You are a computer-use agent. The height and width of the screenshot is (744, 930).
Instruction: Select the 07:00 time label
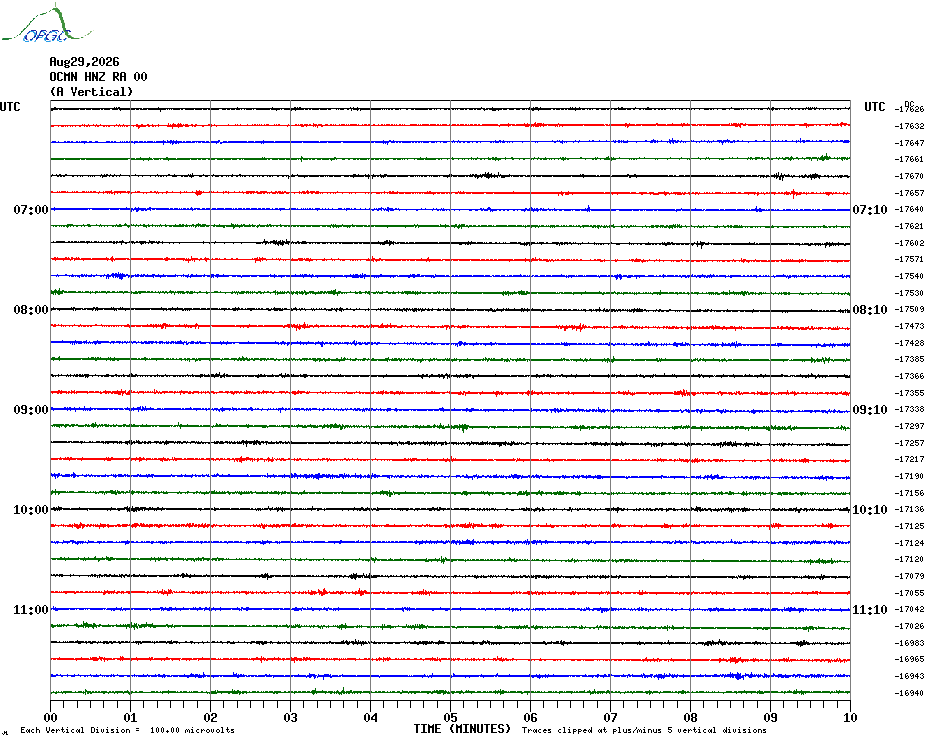click(31, 209)
